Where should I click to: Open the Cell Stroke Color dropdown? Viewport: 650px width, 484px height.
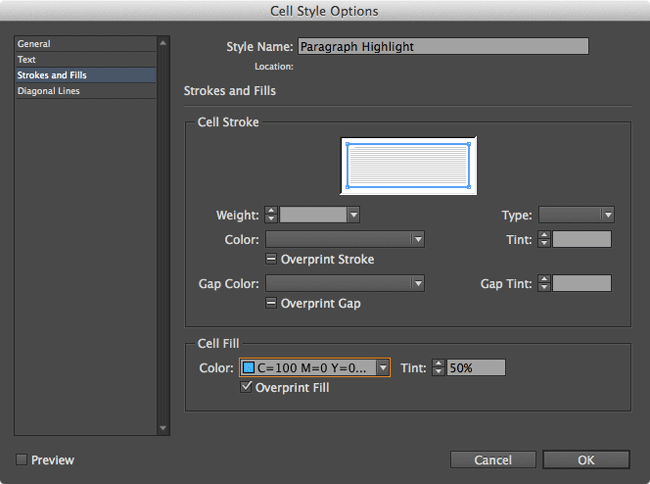(x=345, y=239)
